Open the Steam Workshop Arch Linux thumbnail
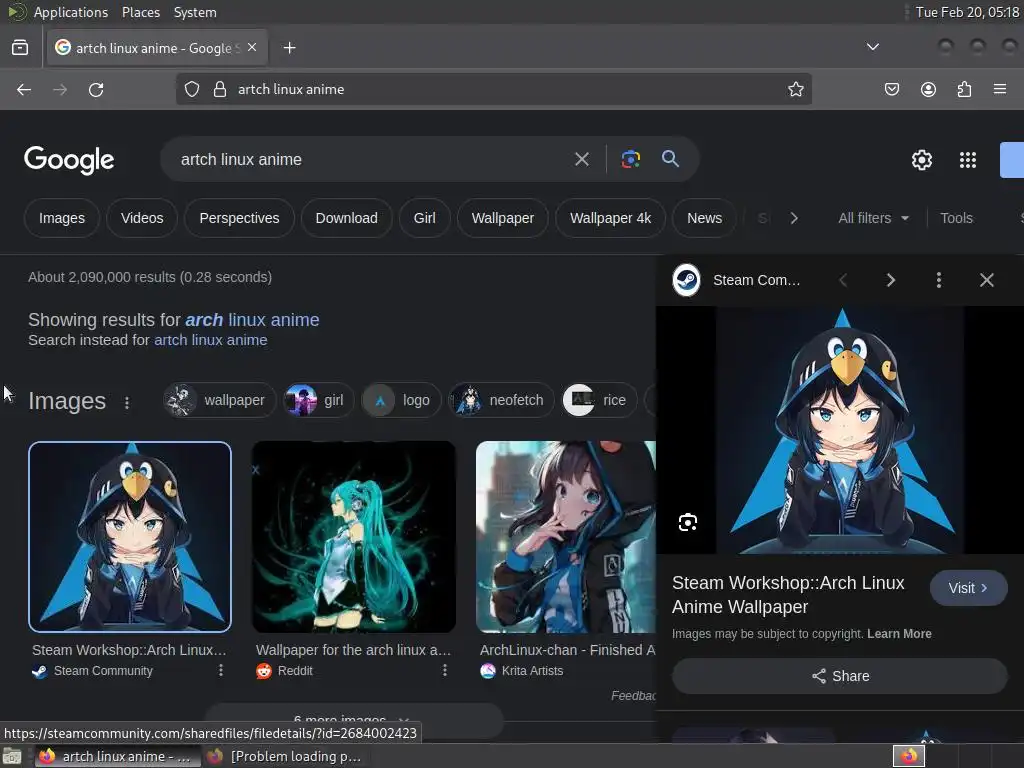 (x=130, y=537)
